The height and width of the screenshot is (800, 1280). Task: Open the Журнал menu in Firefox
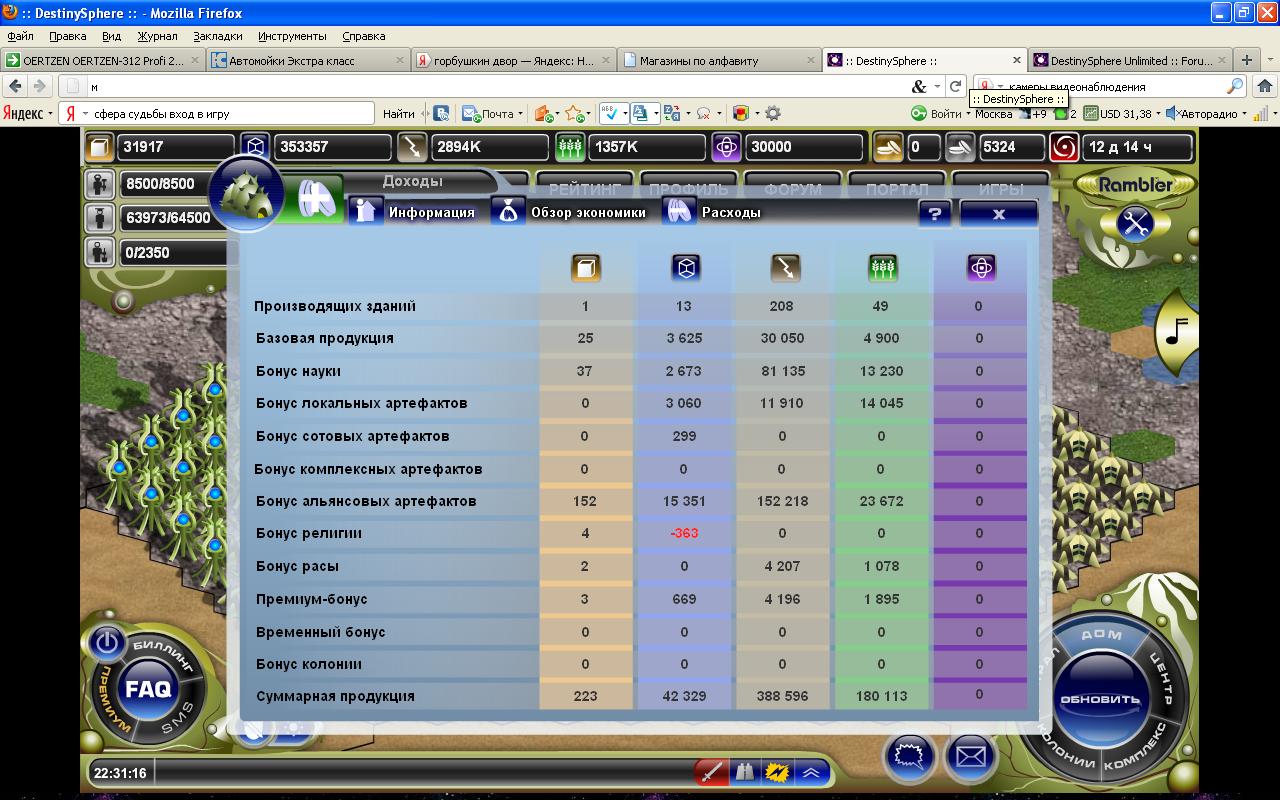click(157, 36)
